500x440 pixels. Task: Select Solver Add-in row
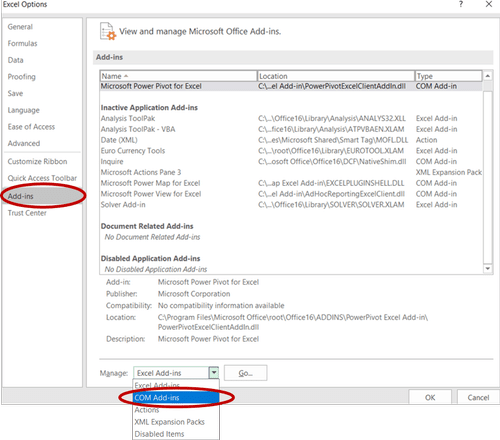[291, 205]
